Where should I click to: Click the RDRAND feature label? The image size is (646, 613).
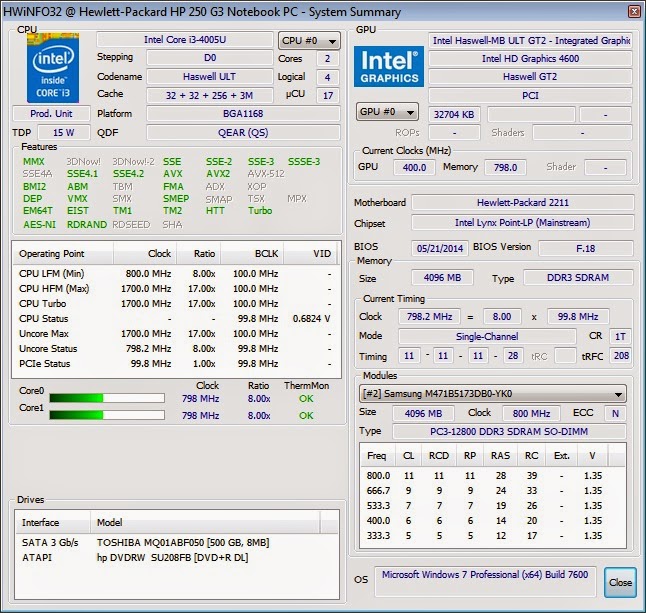87,225
